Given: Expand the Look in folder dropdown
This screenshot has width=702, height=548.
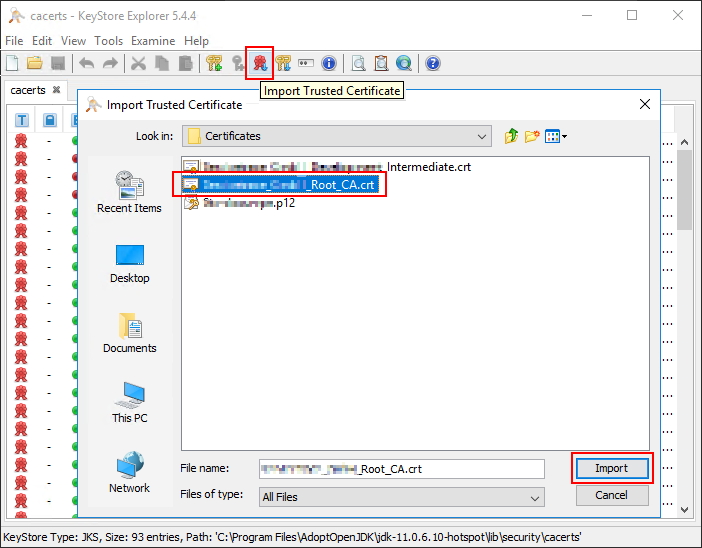Looking at the screenshot, I should click(x=483, y=136).
